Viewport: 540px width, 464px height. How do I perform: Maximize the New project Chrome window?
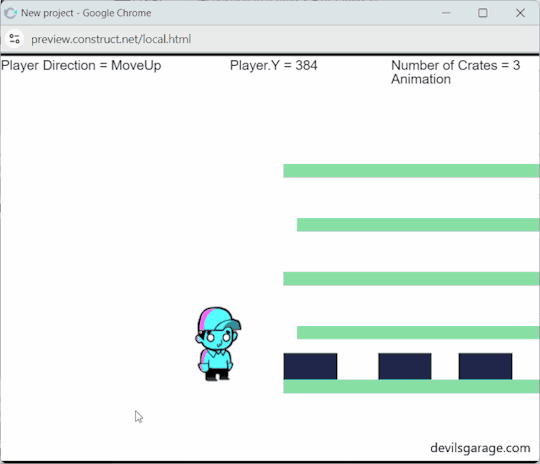pyautogui.click(x=483, y=13)
